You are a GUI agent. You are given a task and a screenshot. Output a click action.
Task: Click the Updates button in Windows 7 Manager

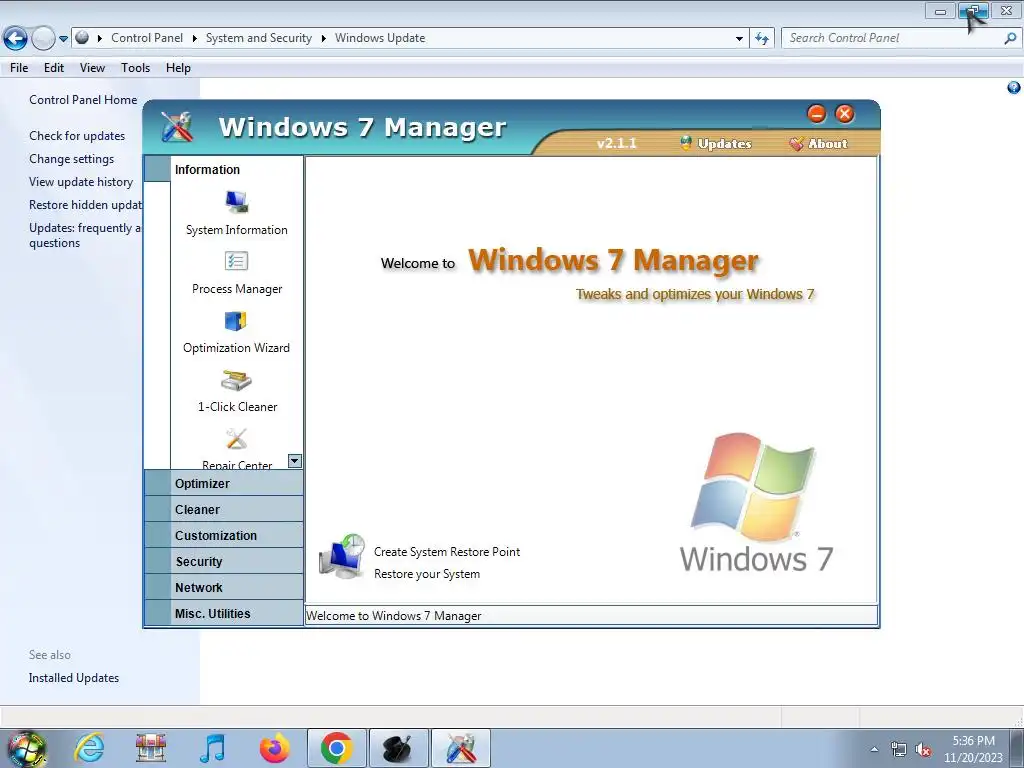click(716, 144)
